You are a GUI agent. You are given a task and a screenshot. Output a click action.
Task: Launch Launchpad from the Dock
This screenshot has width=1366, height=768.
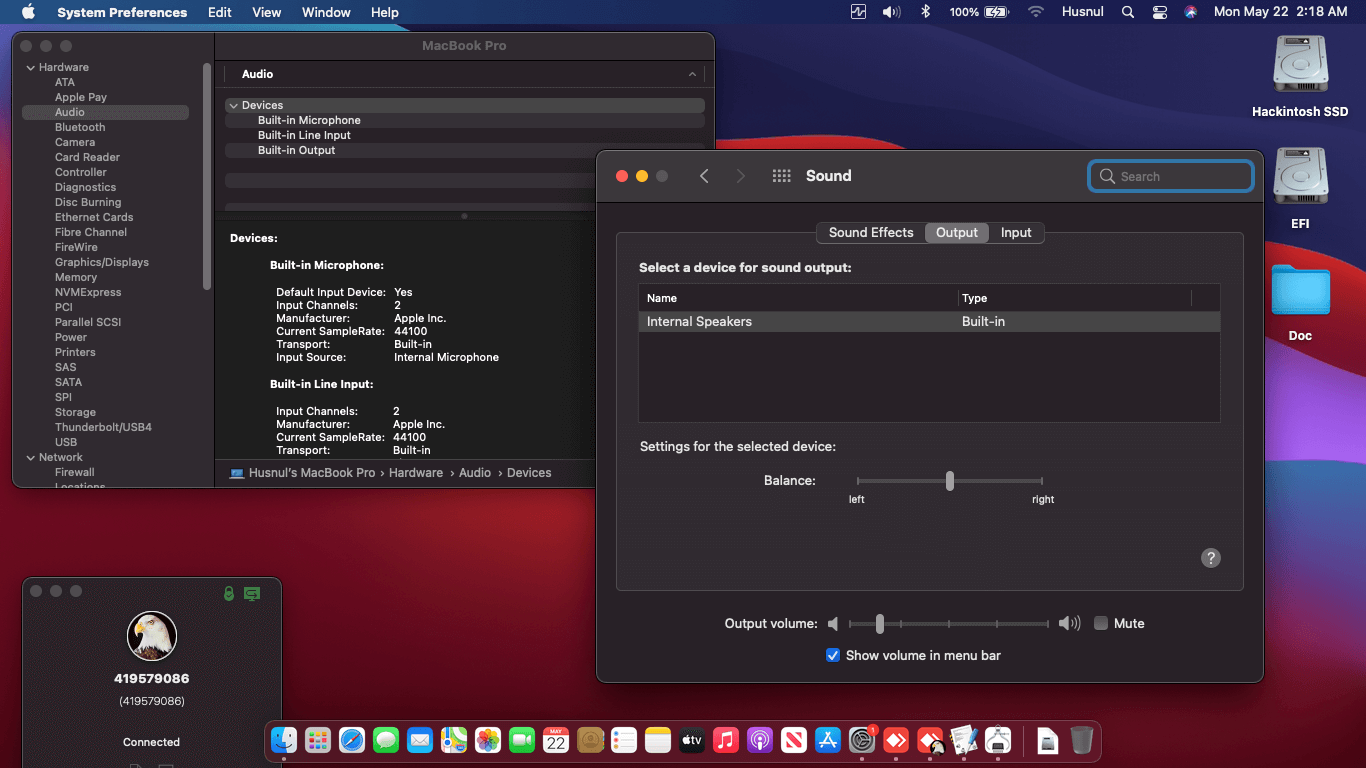tap(318, 740)
